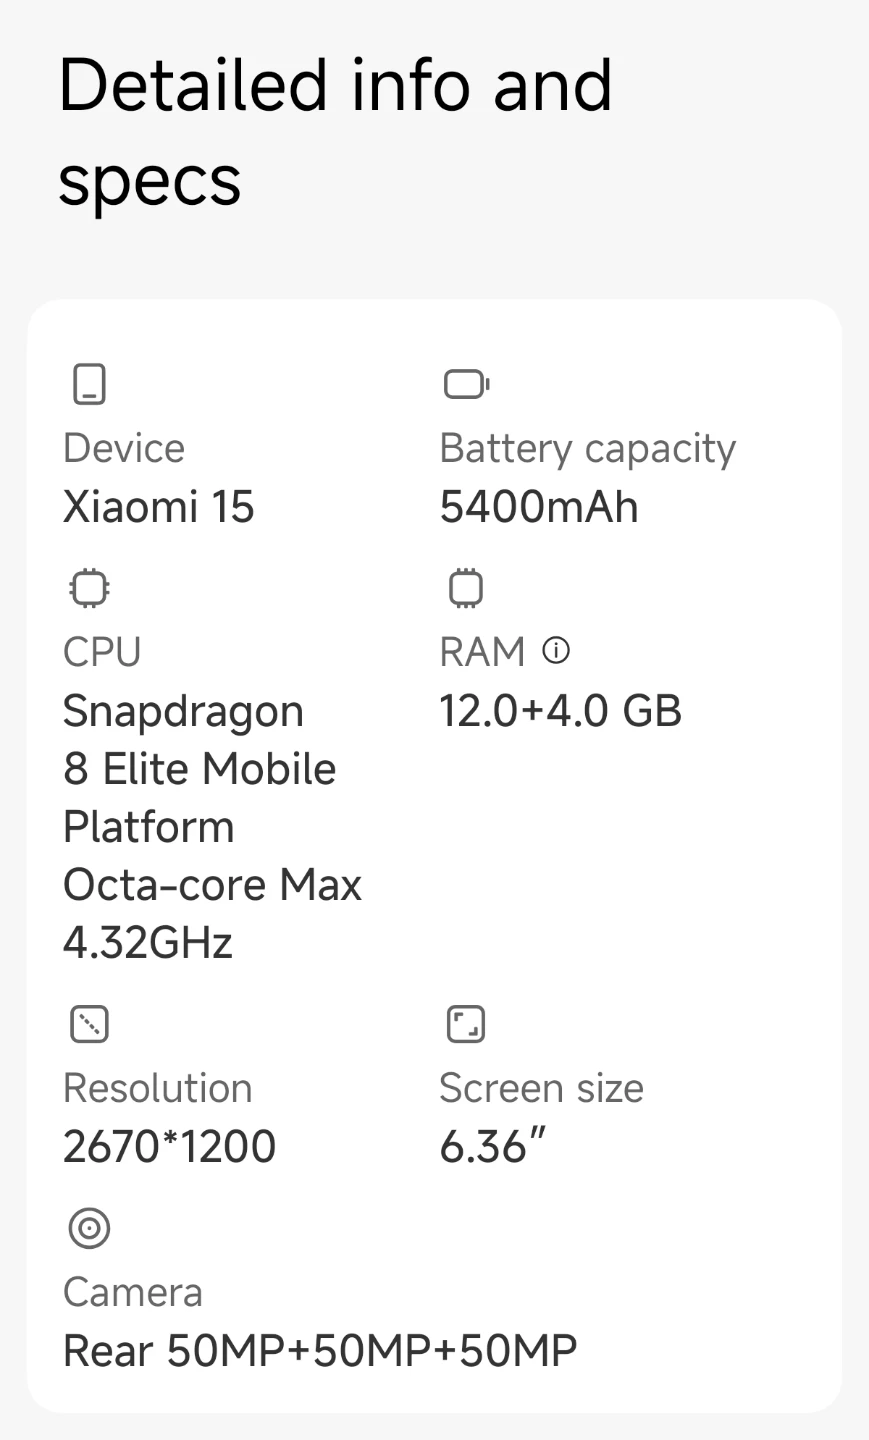This screenshot has height=1440, width=869.
Task: Tap the Snapdragon 8 Elite CPU text
Action: pos(200,826)
